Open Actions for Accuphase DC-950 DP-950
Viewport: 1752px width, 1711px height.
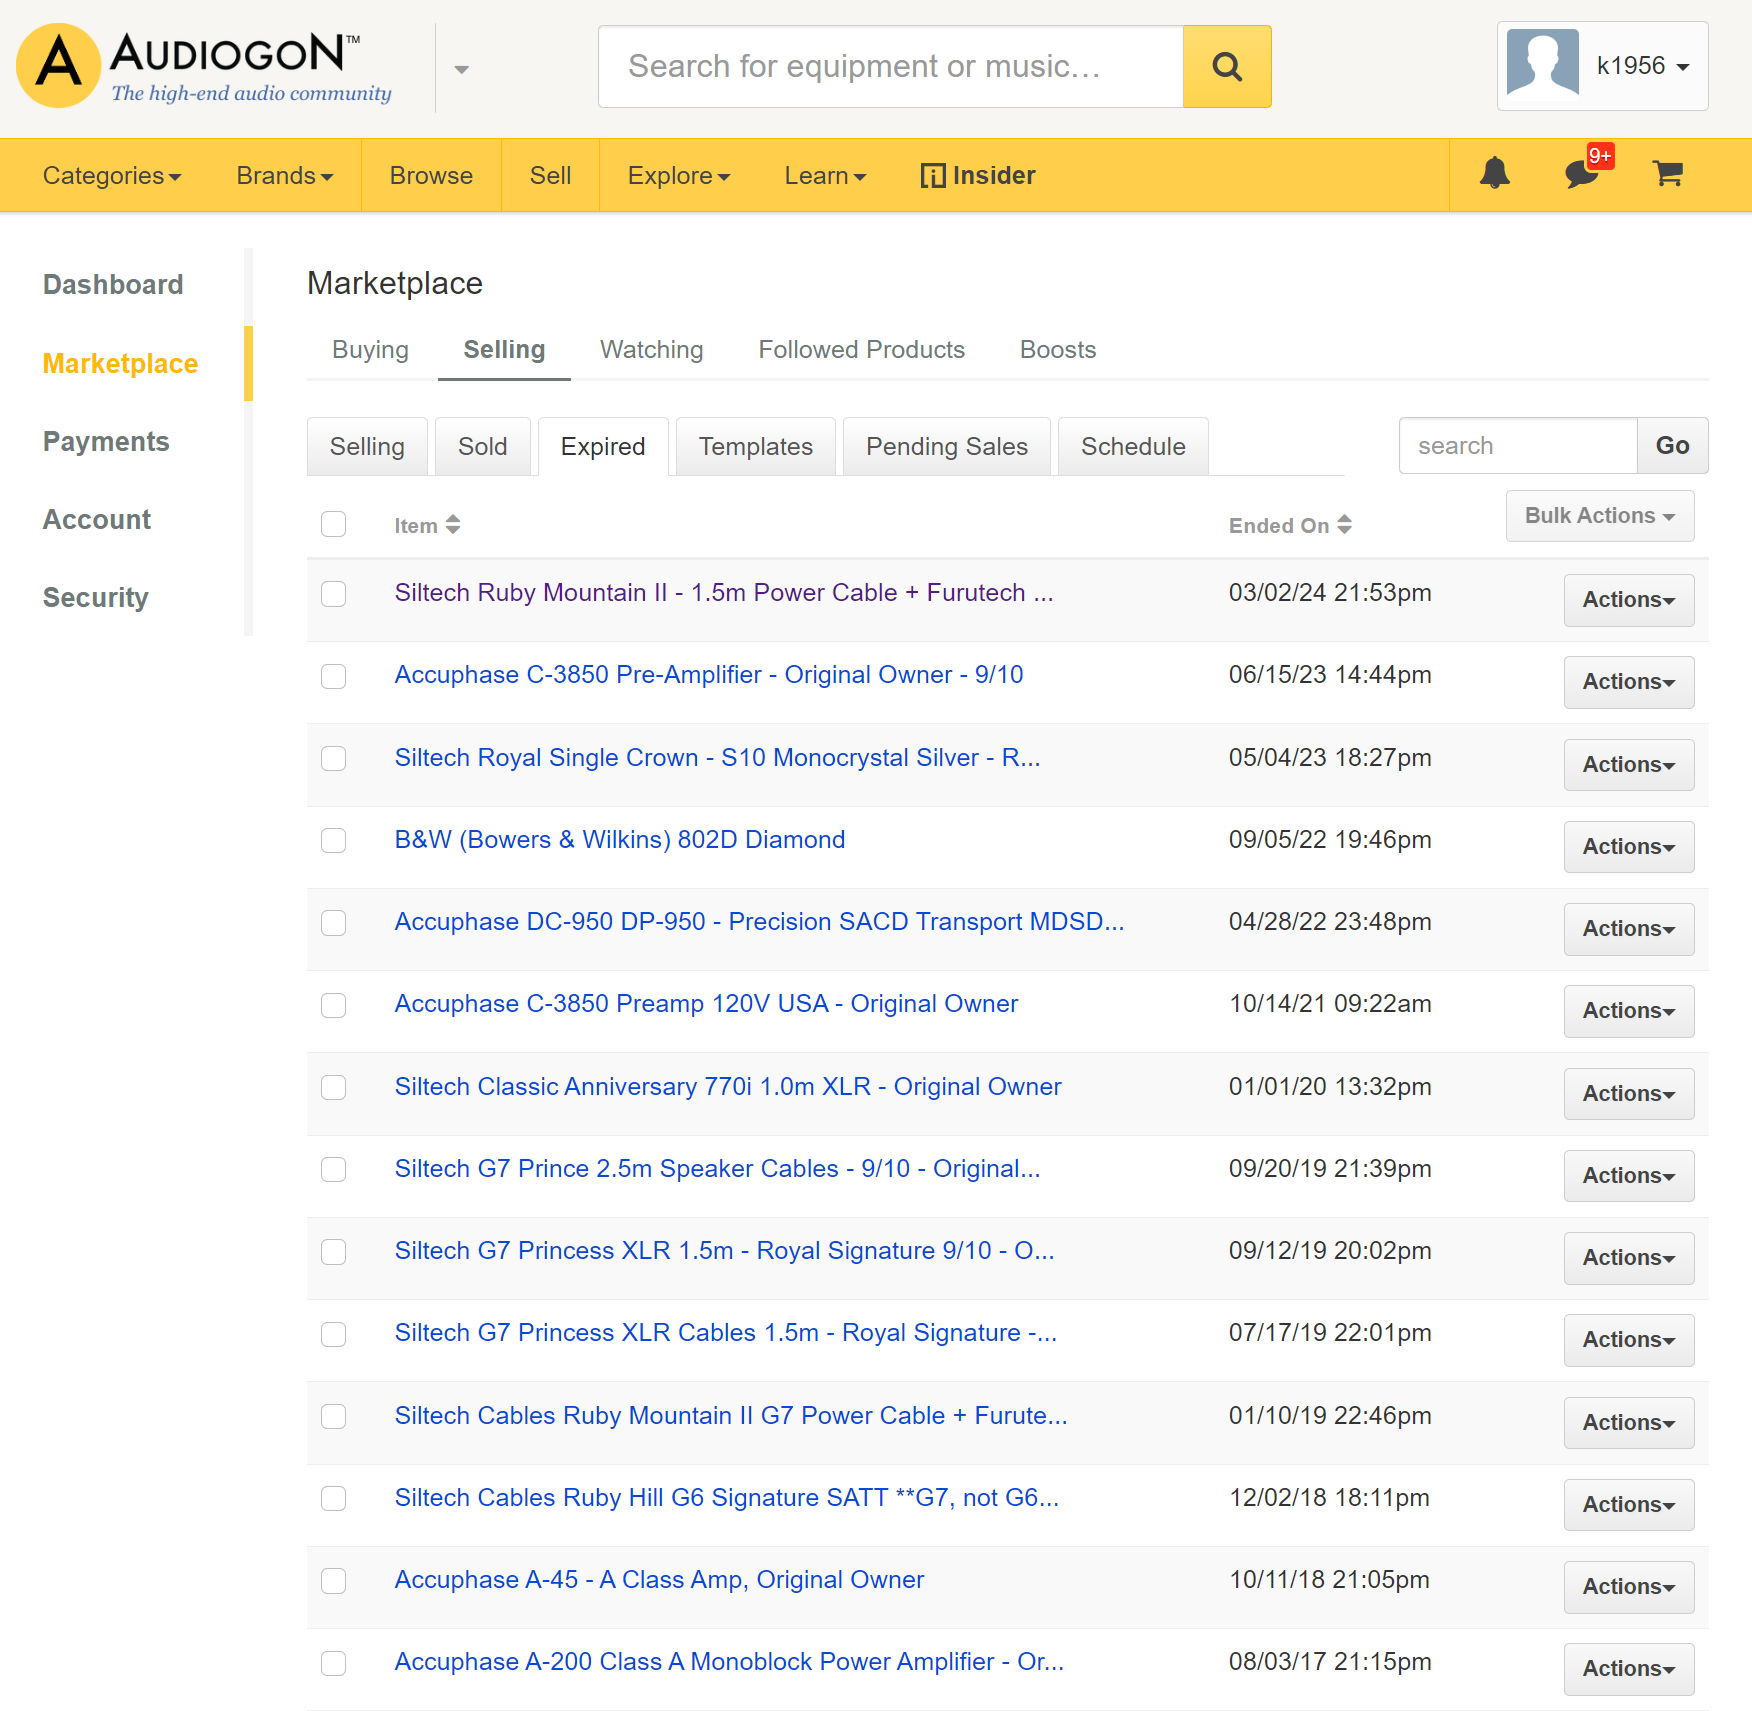(1628, 929)
